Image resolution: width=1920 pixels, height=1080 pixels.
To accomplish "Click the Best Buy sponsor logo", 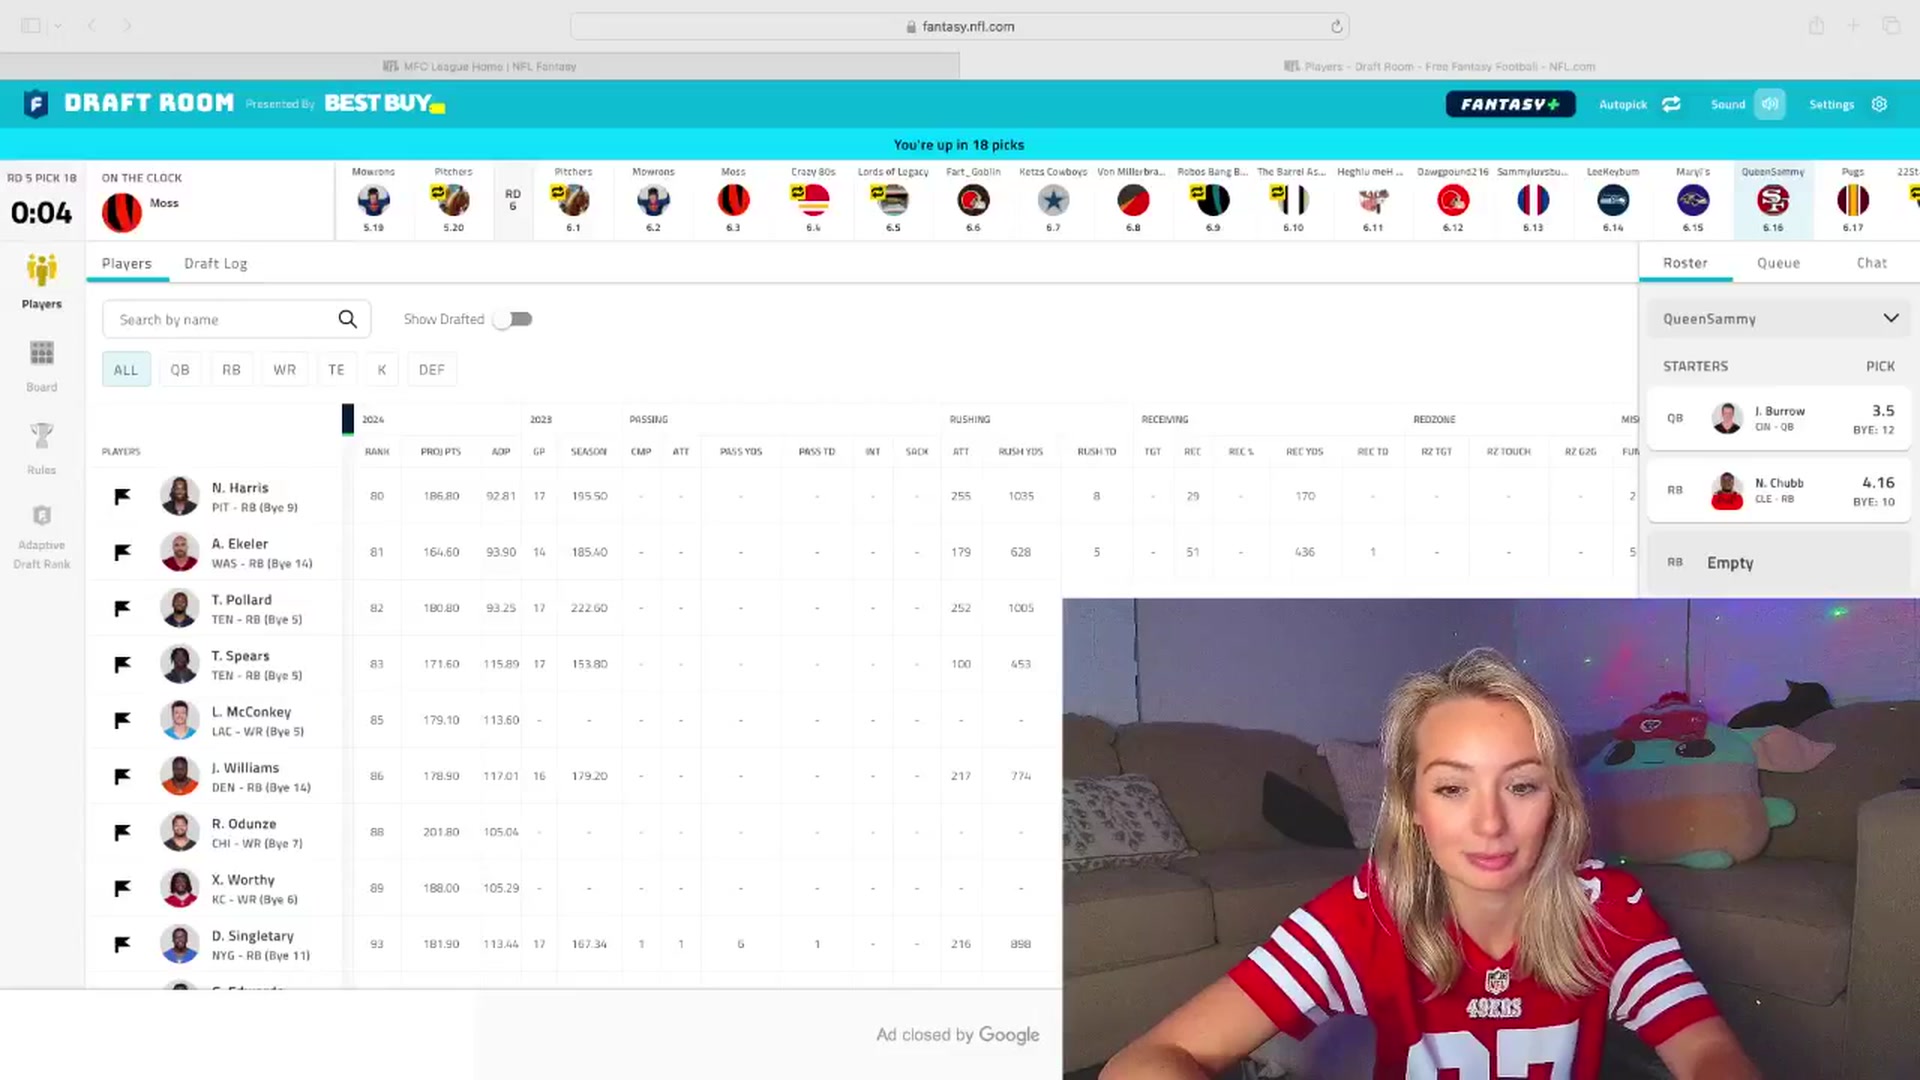I will coord(385,103).
